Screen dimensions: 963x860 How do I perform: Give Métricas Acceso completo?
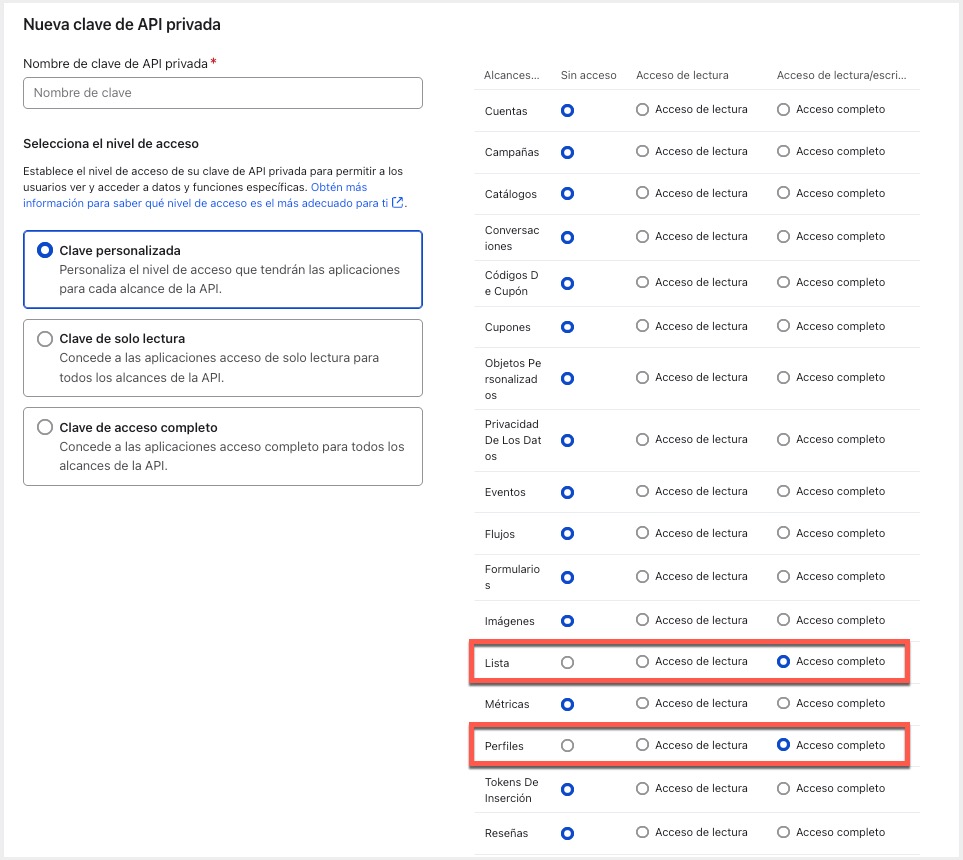coord(784,704)
